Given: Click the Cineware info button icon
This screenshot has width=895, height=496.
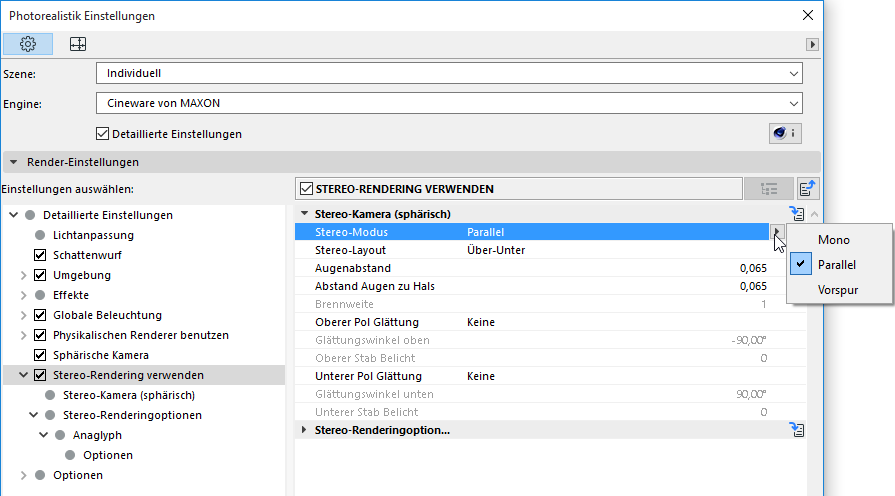Looking at the screenshot, I should [x=784, y=134].
